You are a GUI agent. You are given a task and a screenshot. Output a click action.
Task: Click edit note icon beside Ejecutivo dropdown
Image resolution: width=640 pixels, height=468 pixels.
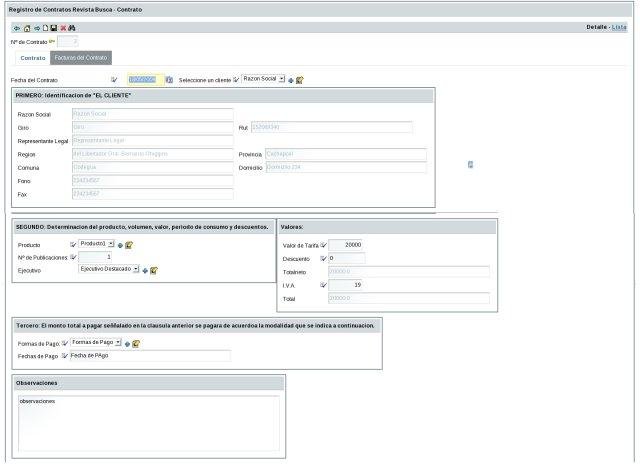[154, 270]
